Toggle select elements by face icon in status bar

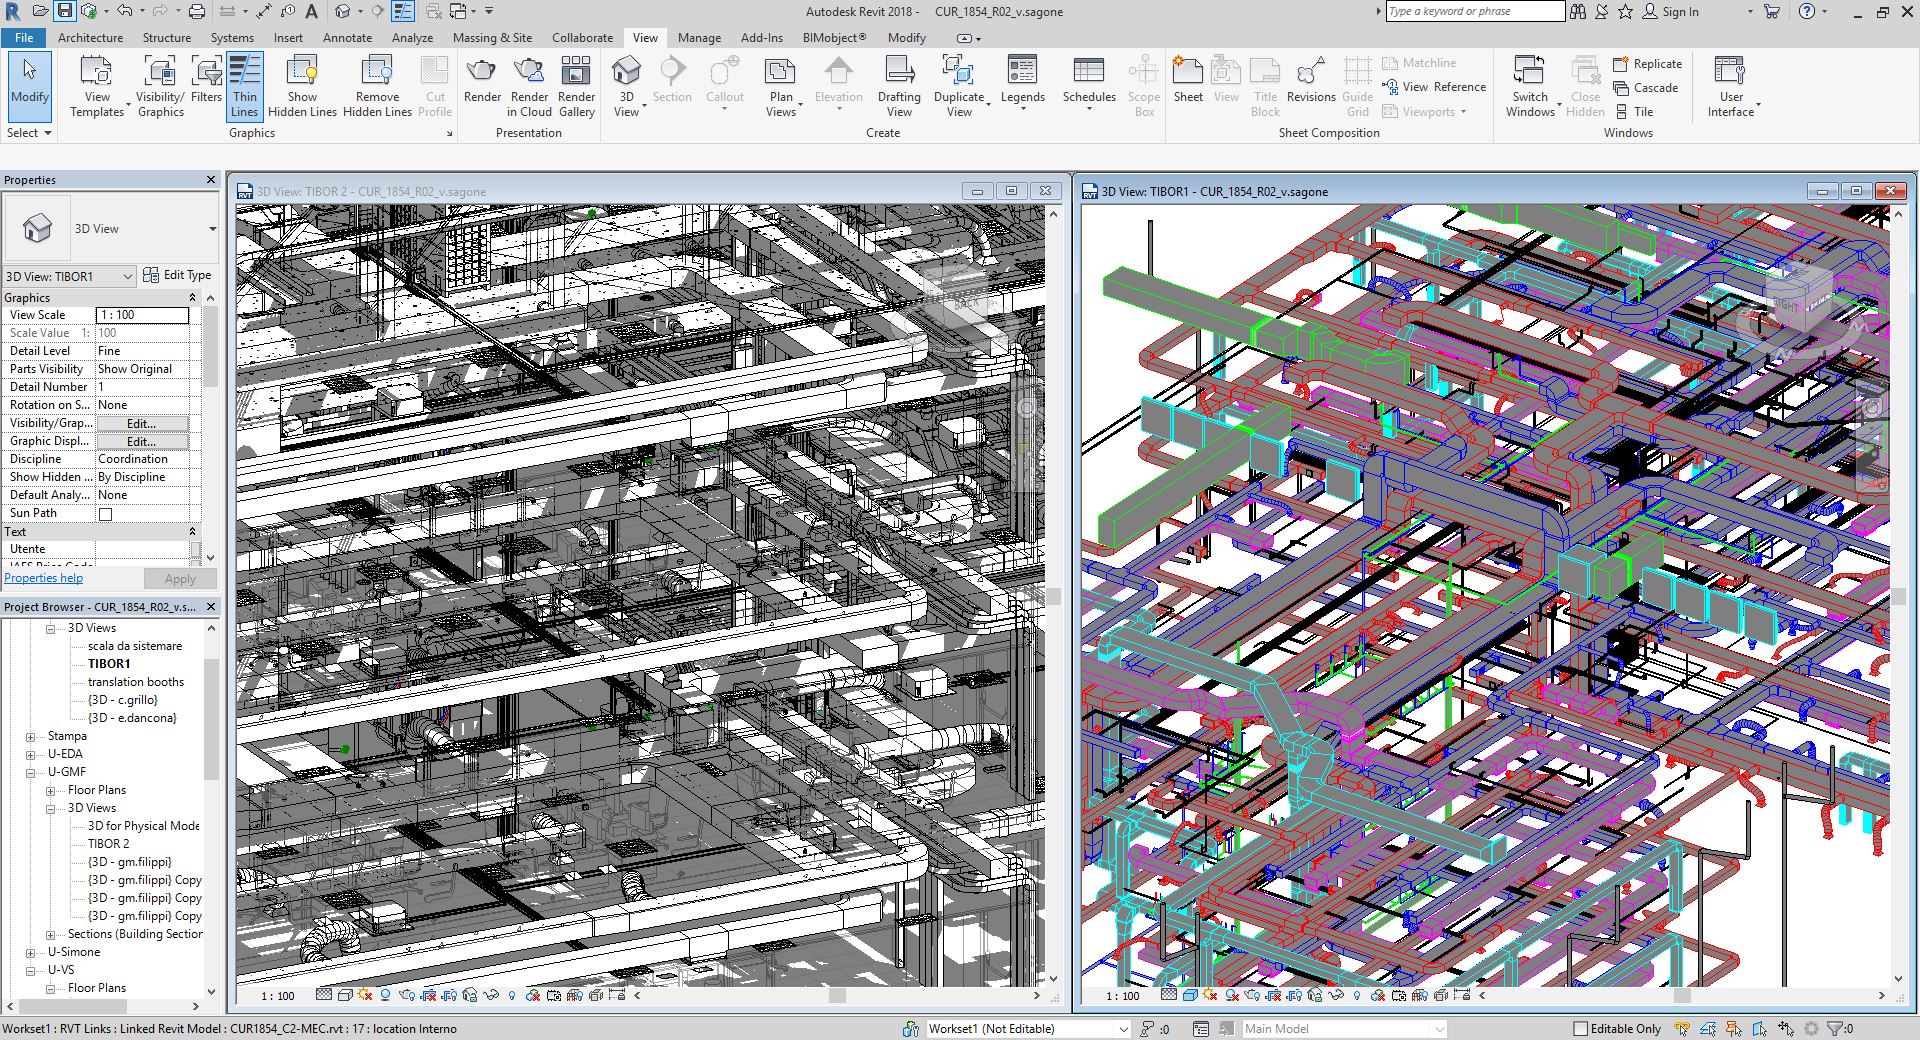tap(1760, 1028)
